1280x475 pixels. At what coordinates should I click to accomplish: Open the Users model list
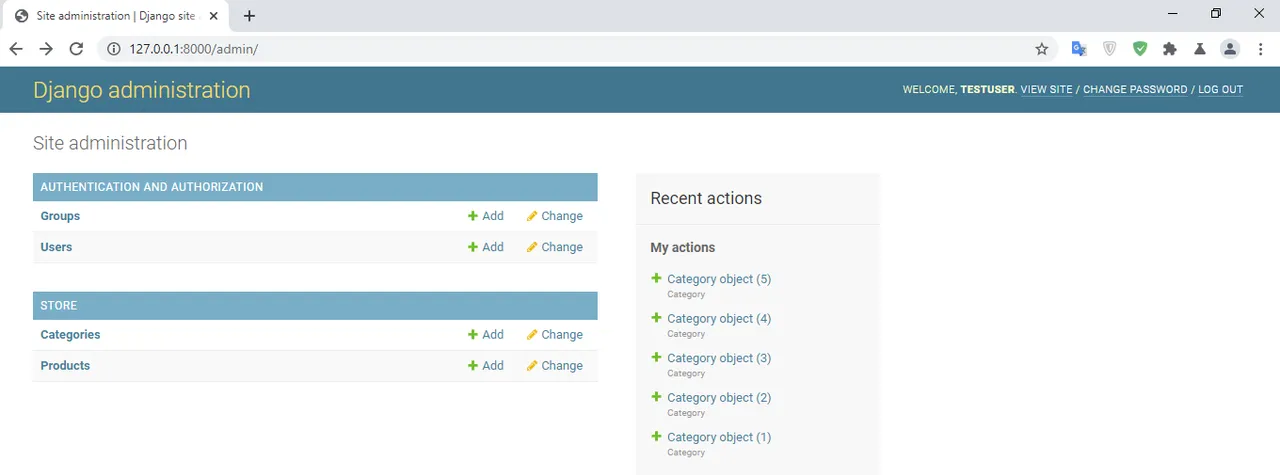tap(56, 247)
